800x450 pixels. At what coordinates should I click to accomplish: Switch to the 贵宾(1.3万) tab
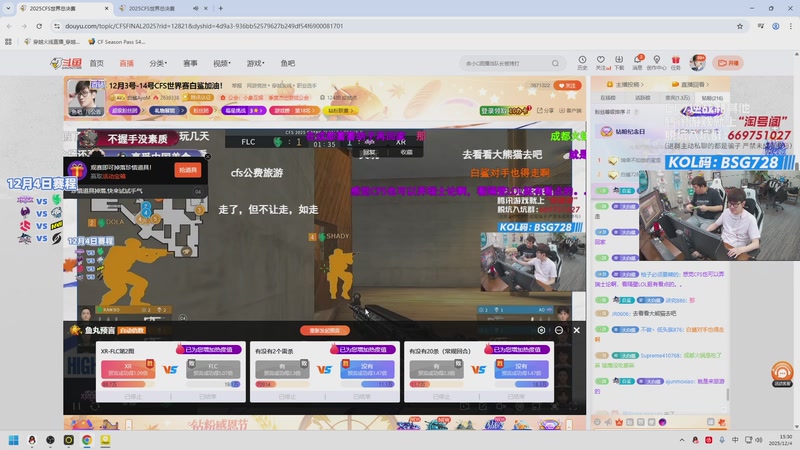tap(678, 97)
